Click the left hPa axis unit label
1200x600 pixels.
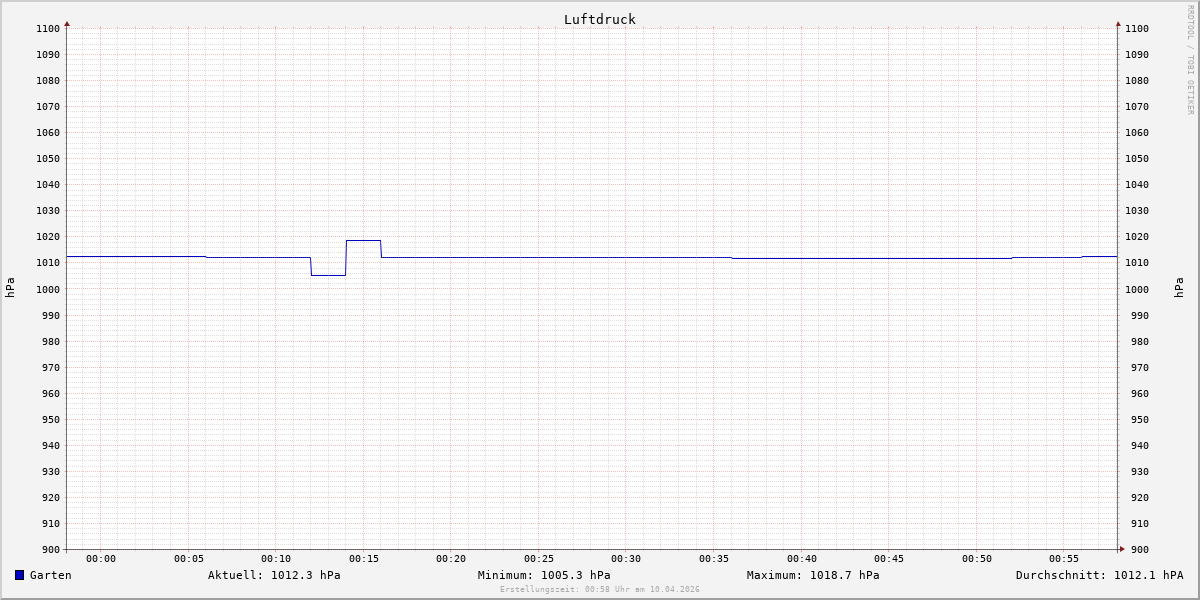tap(10, 288)
